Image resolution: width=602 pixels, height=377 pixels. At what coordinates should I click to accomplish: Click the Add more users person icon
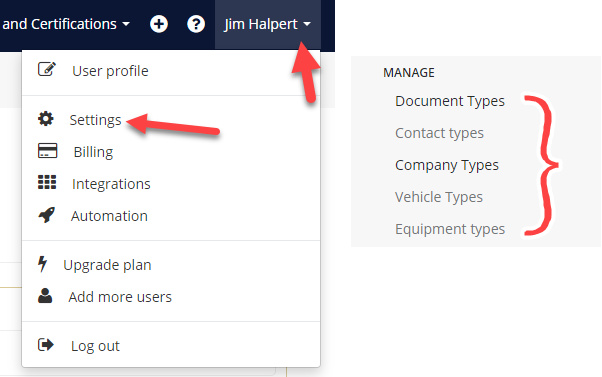(45, 296)
